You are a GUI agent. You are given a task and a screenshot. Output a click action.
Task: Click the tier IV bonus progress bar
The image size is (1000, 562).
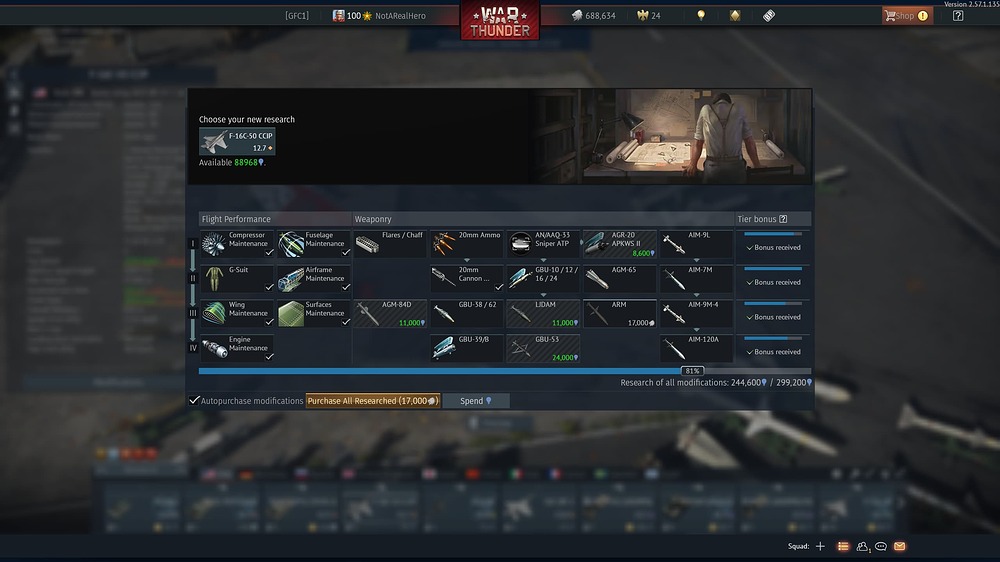point(773,339)
